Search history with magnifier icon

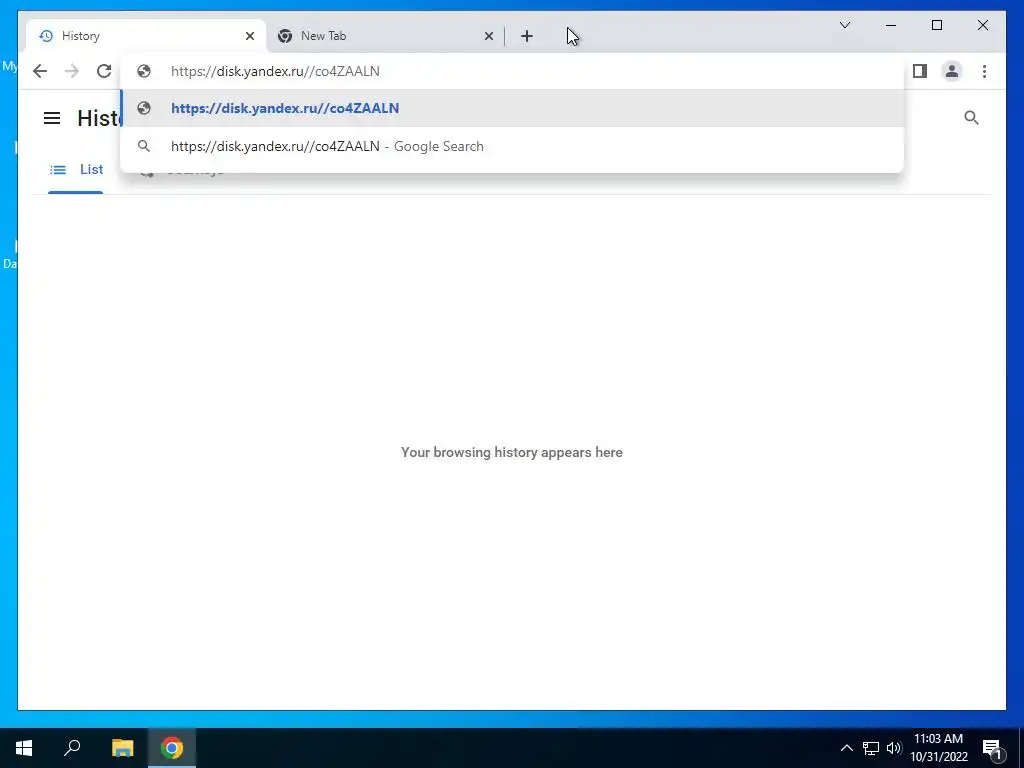971,118
